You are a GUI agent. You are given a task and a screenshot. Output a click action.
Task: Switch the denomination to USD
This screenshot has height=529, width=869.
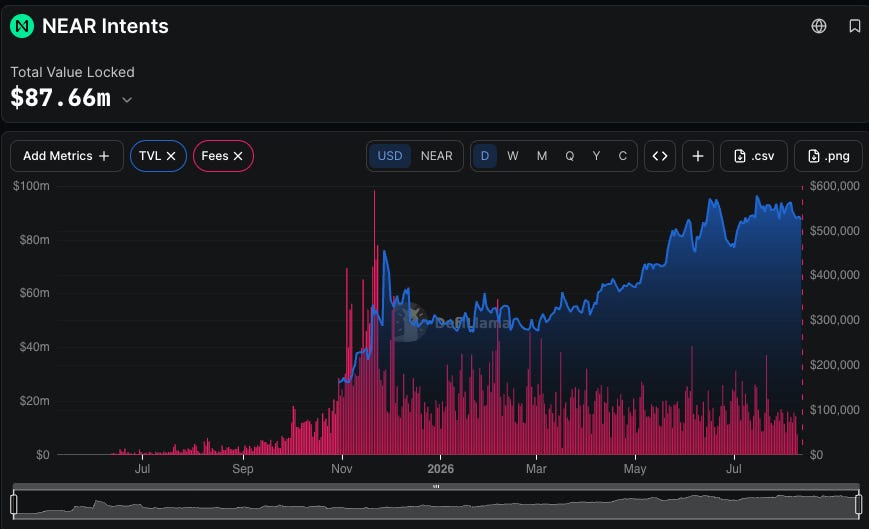point(390,156)
